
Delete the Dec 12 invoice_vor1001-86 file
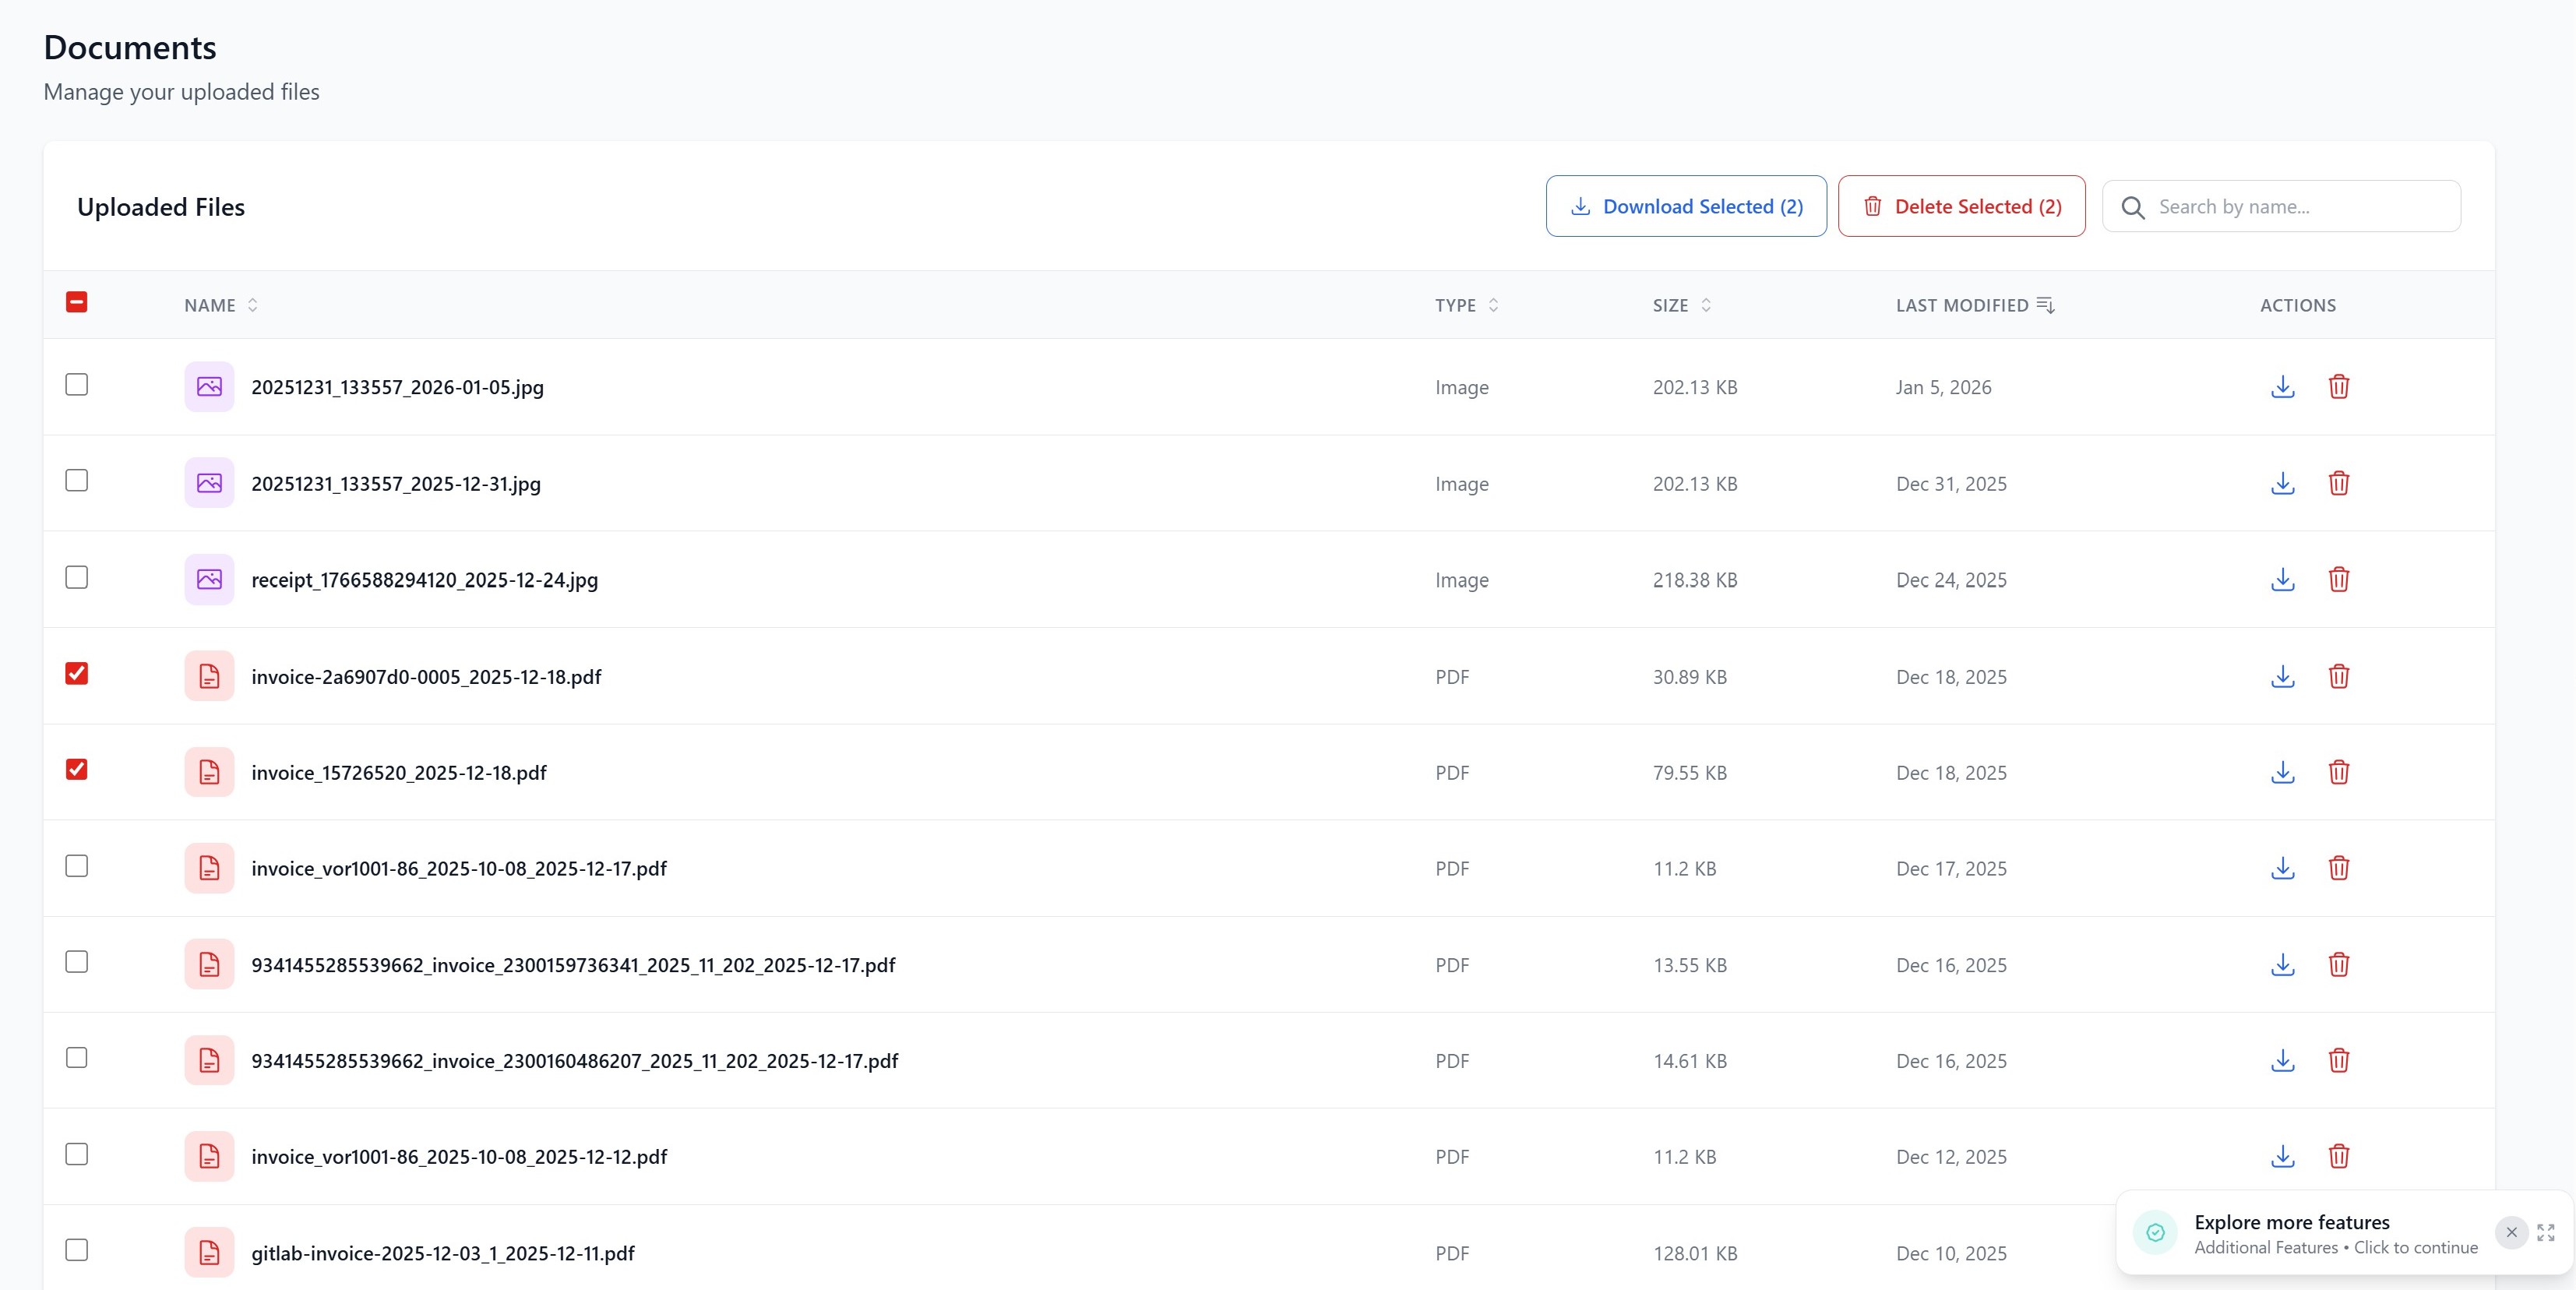pos(2338,1157)
